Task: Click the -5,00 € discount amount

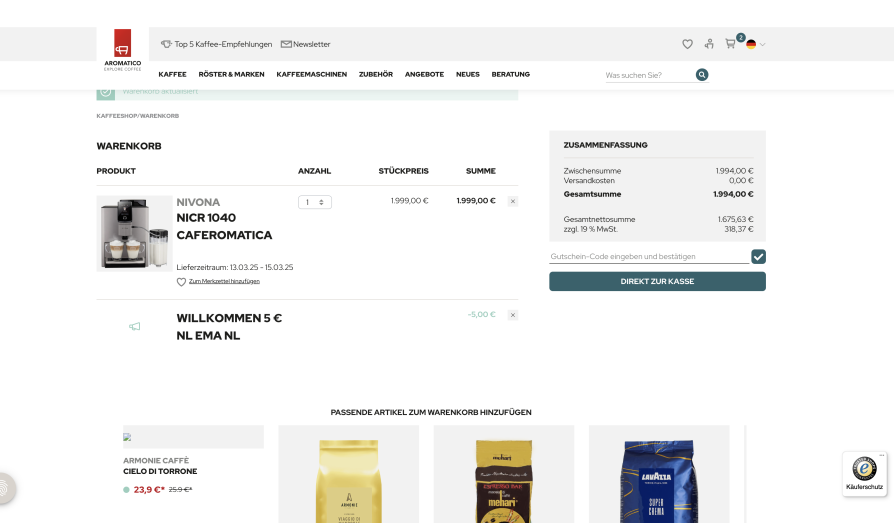Action: tap(481, 314)
